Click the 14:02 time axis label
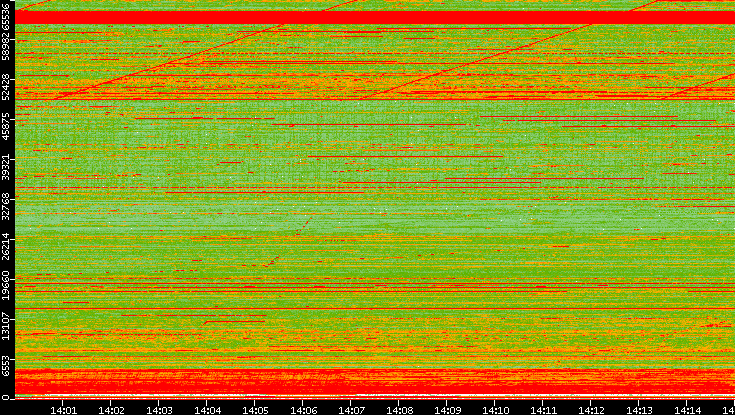The height and width of the screenshot is (415, 735). [x=111, y=410]
